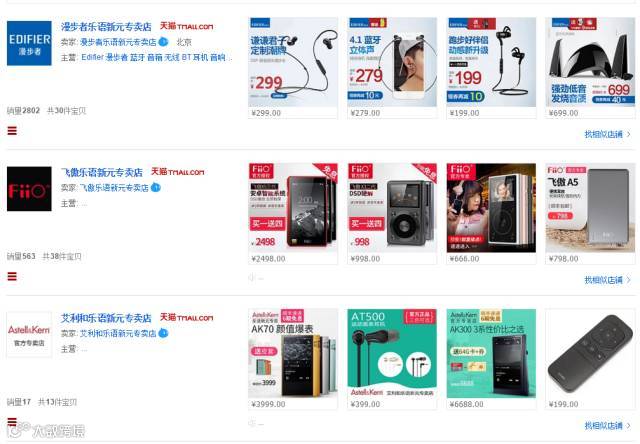Click the blue seller badge icon for the FiiO store
The width and height of the screenshot is (640, 444).
[156, 188]
